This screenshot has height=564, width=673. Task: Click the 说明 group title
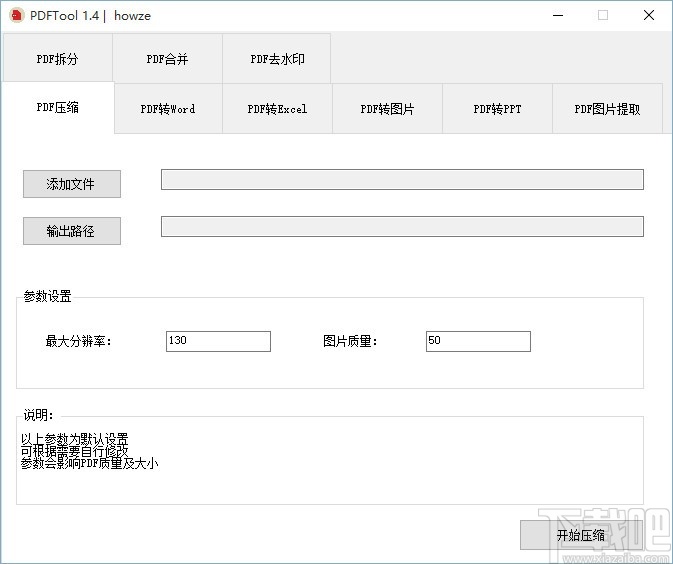pyautogui.click(x=39, y=415)
